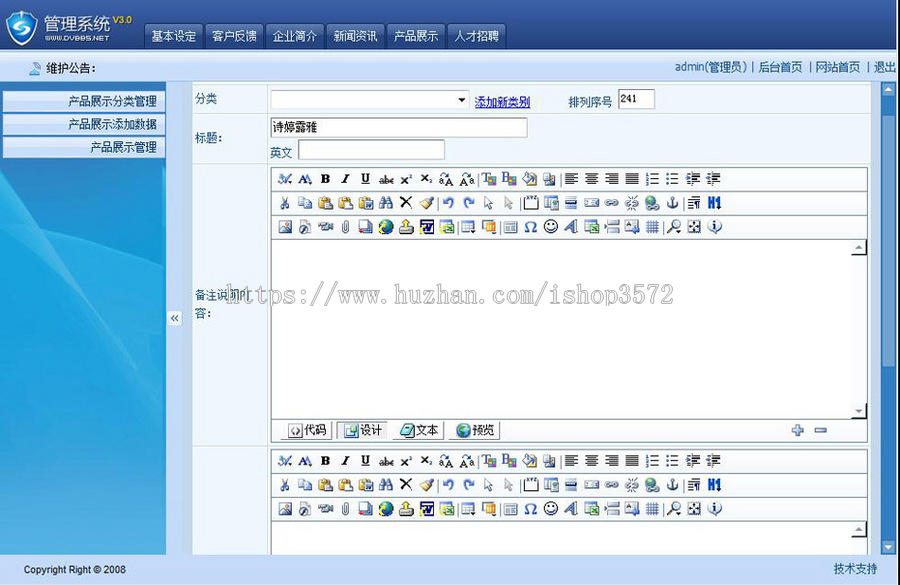900x585 pixels.
Task: Apply superscript in first editor toolbar
Action: pyautogui.click(x=406, y=179)
